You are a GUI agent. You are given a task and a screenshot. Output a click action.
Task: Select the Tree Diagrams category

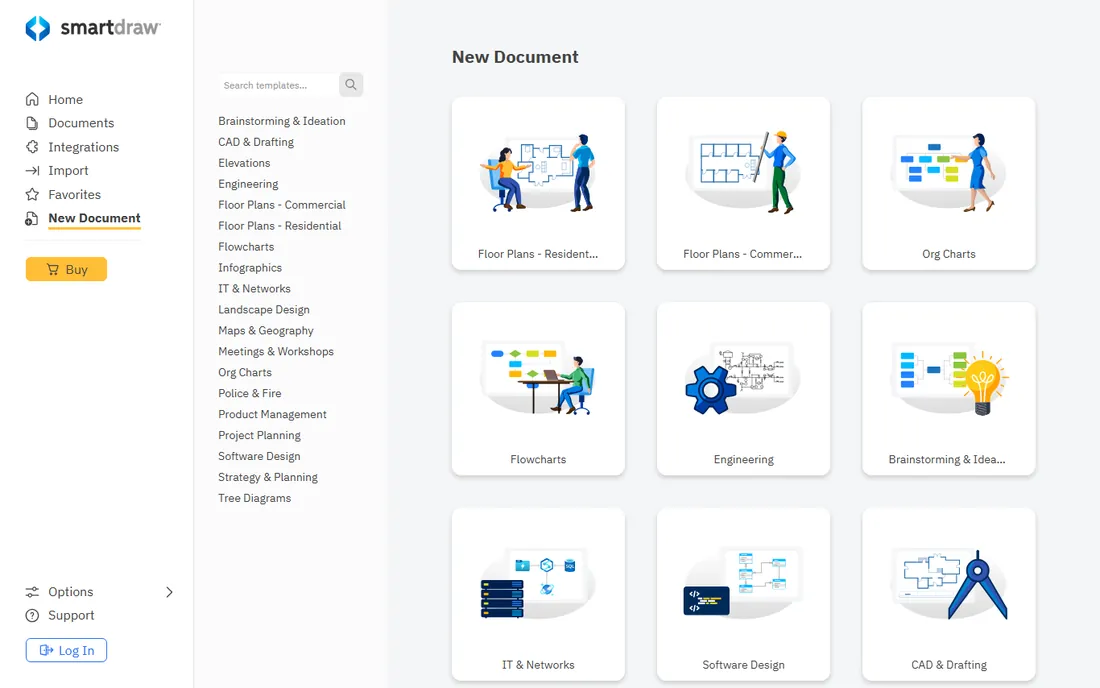point(255,498)
